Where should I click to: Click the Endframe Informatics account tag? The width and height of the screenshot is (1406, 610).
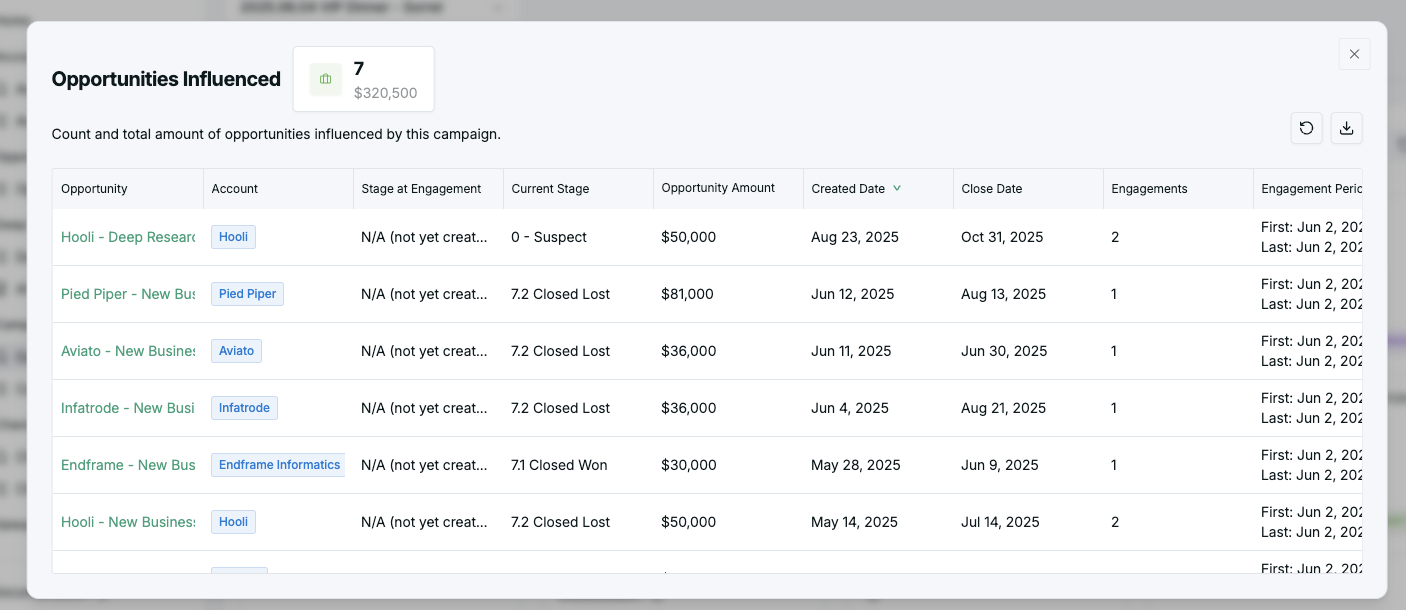279,465
